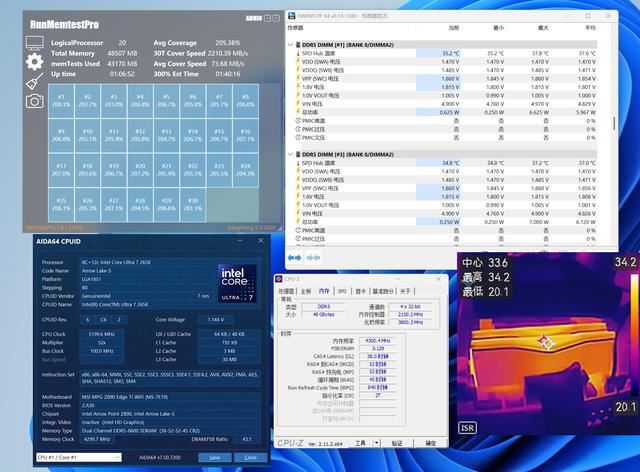The height and width of the screenshot is (472, 640).
Task: Collapse the DDR5 DIMM [#3] sensor group
Action: pyautogui.click(x=290, y=154)
